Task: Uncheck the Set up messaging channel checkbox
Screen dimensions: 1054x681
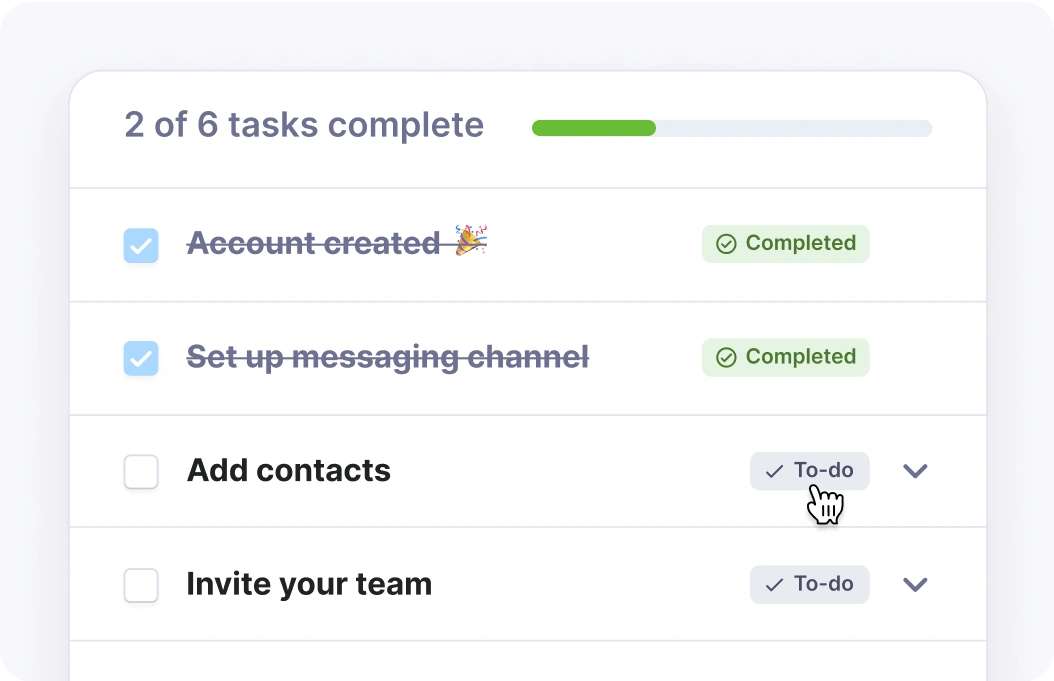Action: pyautogui.click(x=141, y=358)
